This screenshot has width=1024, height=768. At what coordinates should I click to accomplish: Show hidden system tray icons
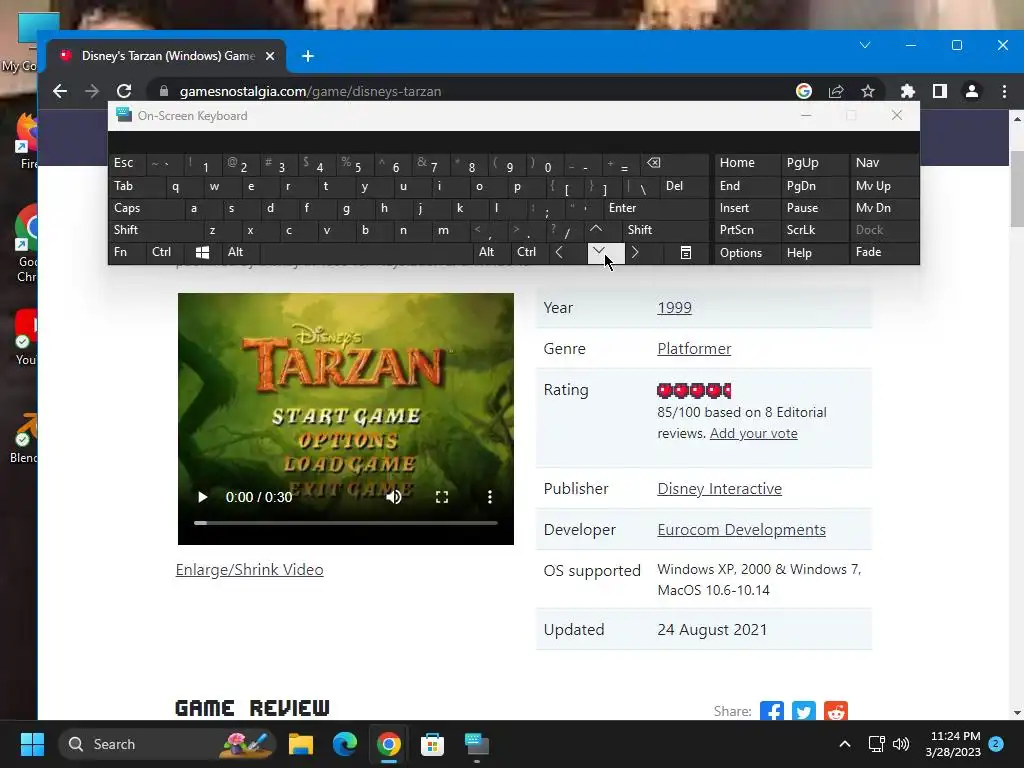pos(844,744)
